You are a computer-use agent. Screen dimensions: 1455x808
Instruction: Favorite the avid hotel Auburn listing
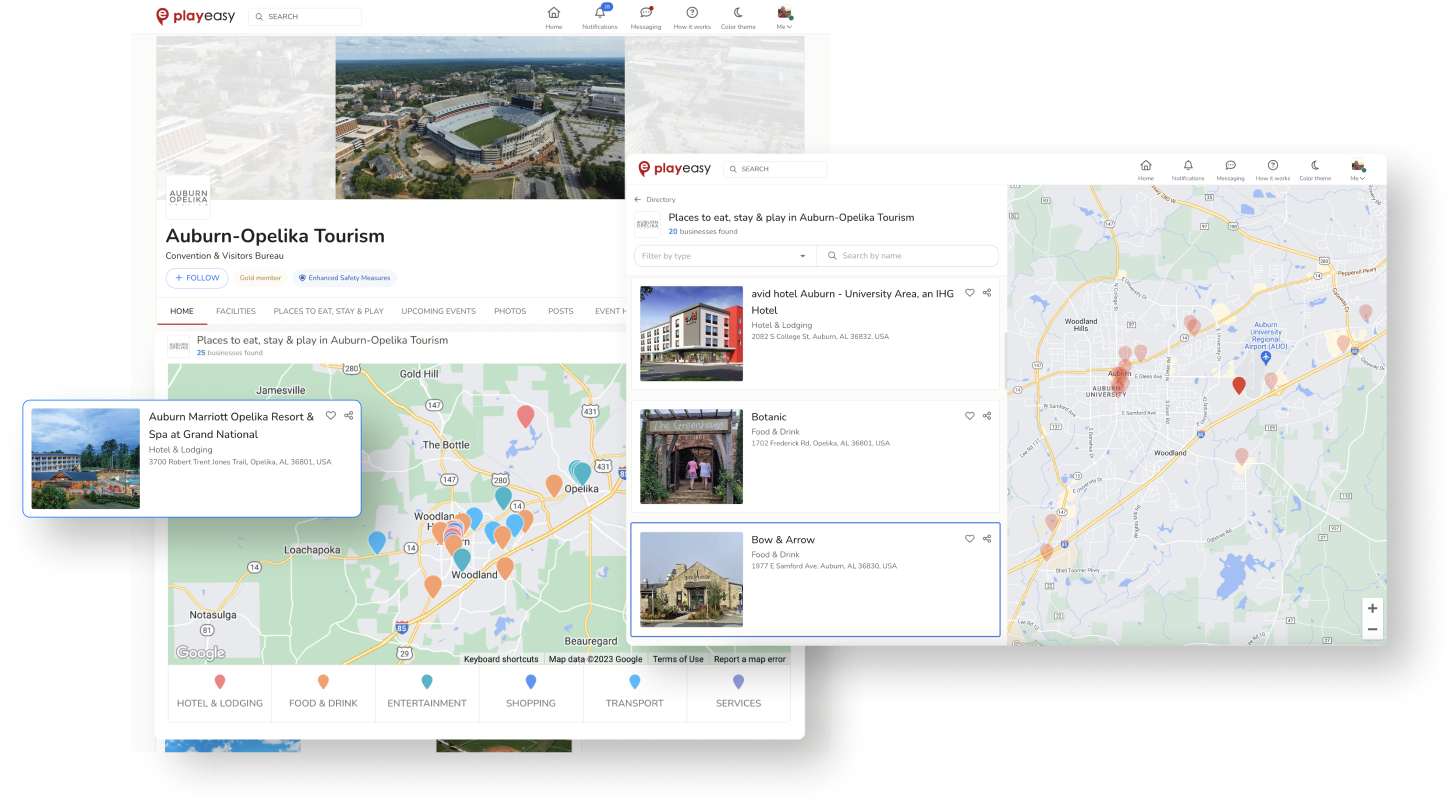tap(969, 293)
